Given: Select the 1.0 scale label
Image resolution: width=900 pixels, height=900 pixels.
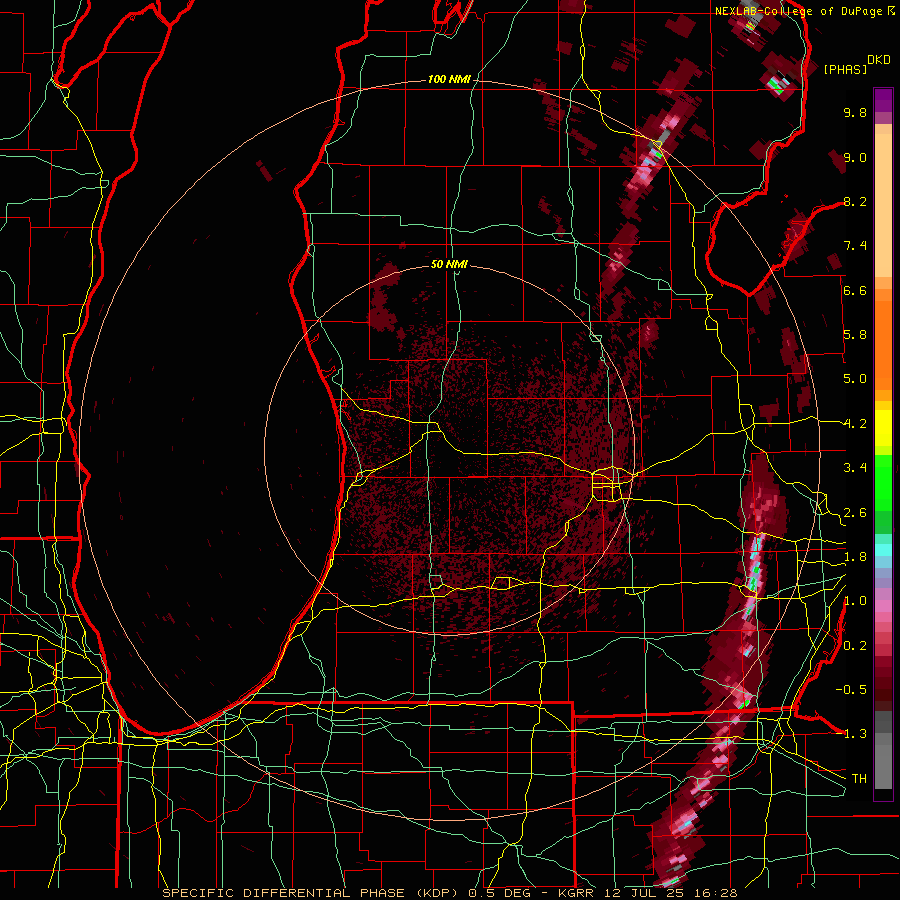Looking at the screenshot, I should [x=855, y=601].
